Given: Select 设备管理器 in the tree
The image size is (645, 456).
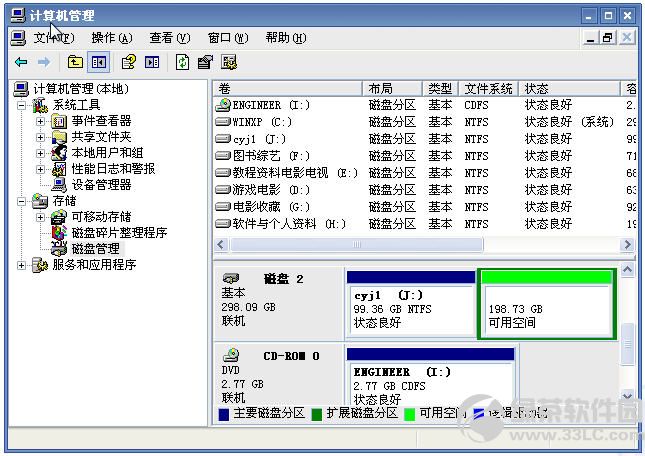Looking at the screenshot, I should (101, 184).
